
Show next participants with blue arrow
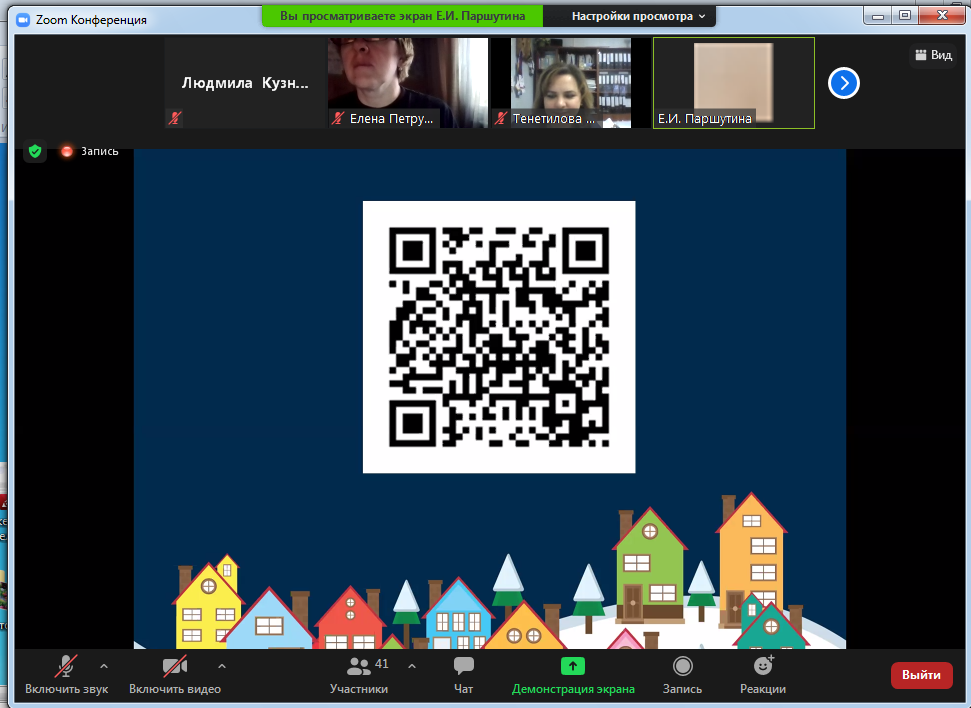click(844, 83)
